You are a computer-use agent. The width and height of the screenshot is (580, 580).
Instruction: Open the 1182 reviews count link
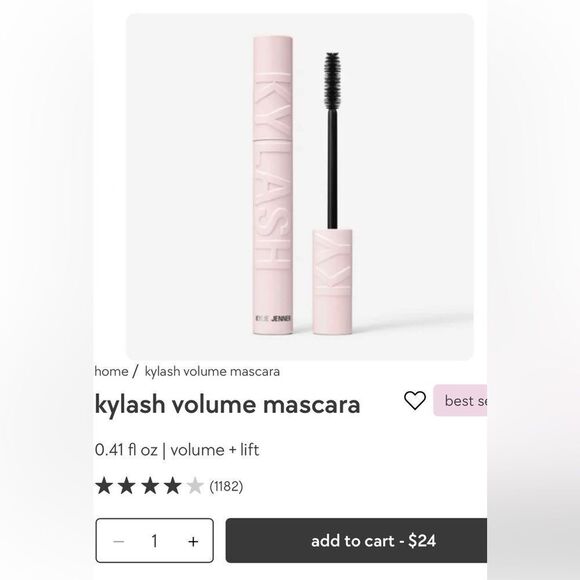(x=226, y=486)
